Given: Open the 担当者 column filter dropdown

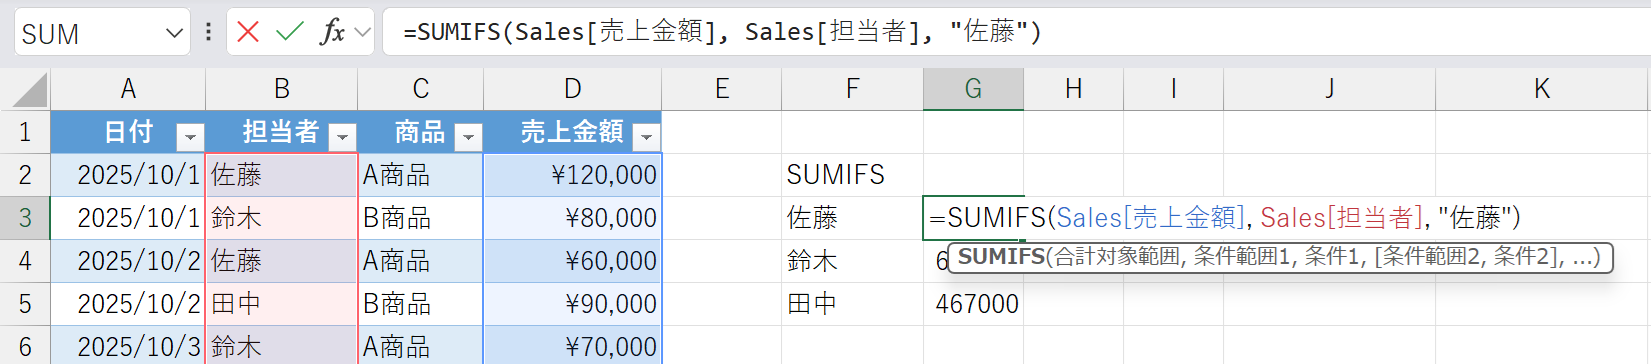Looking at the screenshot, I should point(342,137).
